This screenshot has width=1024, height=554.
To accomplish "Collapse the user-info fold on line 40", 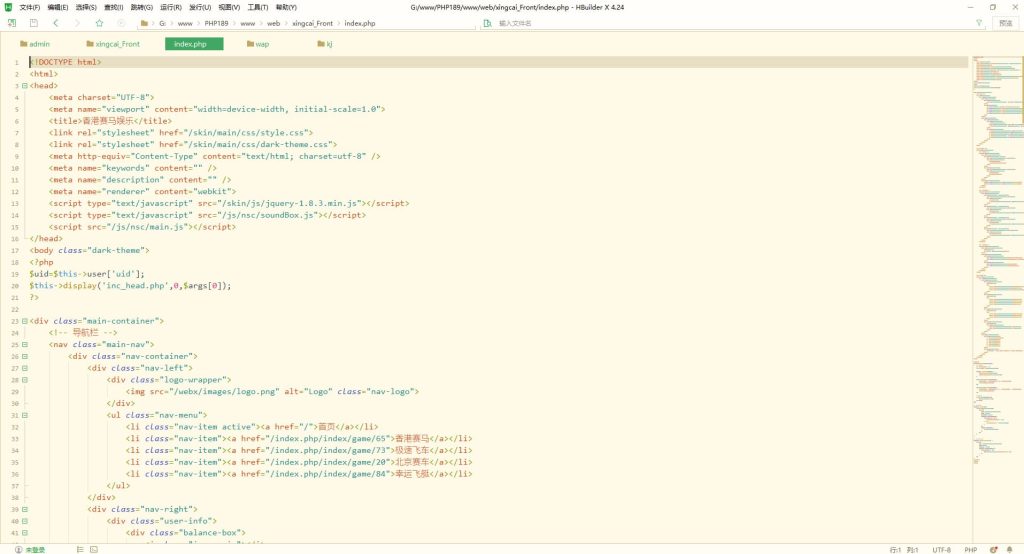I will tap(25, 521).
